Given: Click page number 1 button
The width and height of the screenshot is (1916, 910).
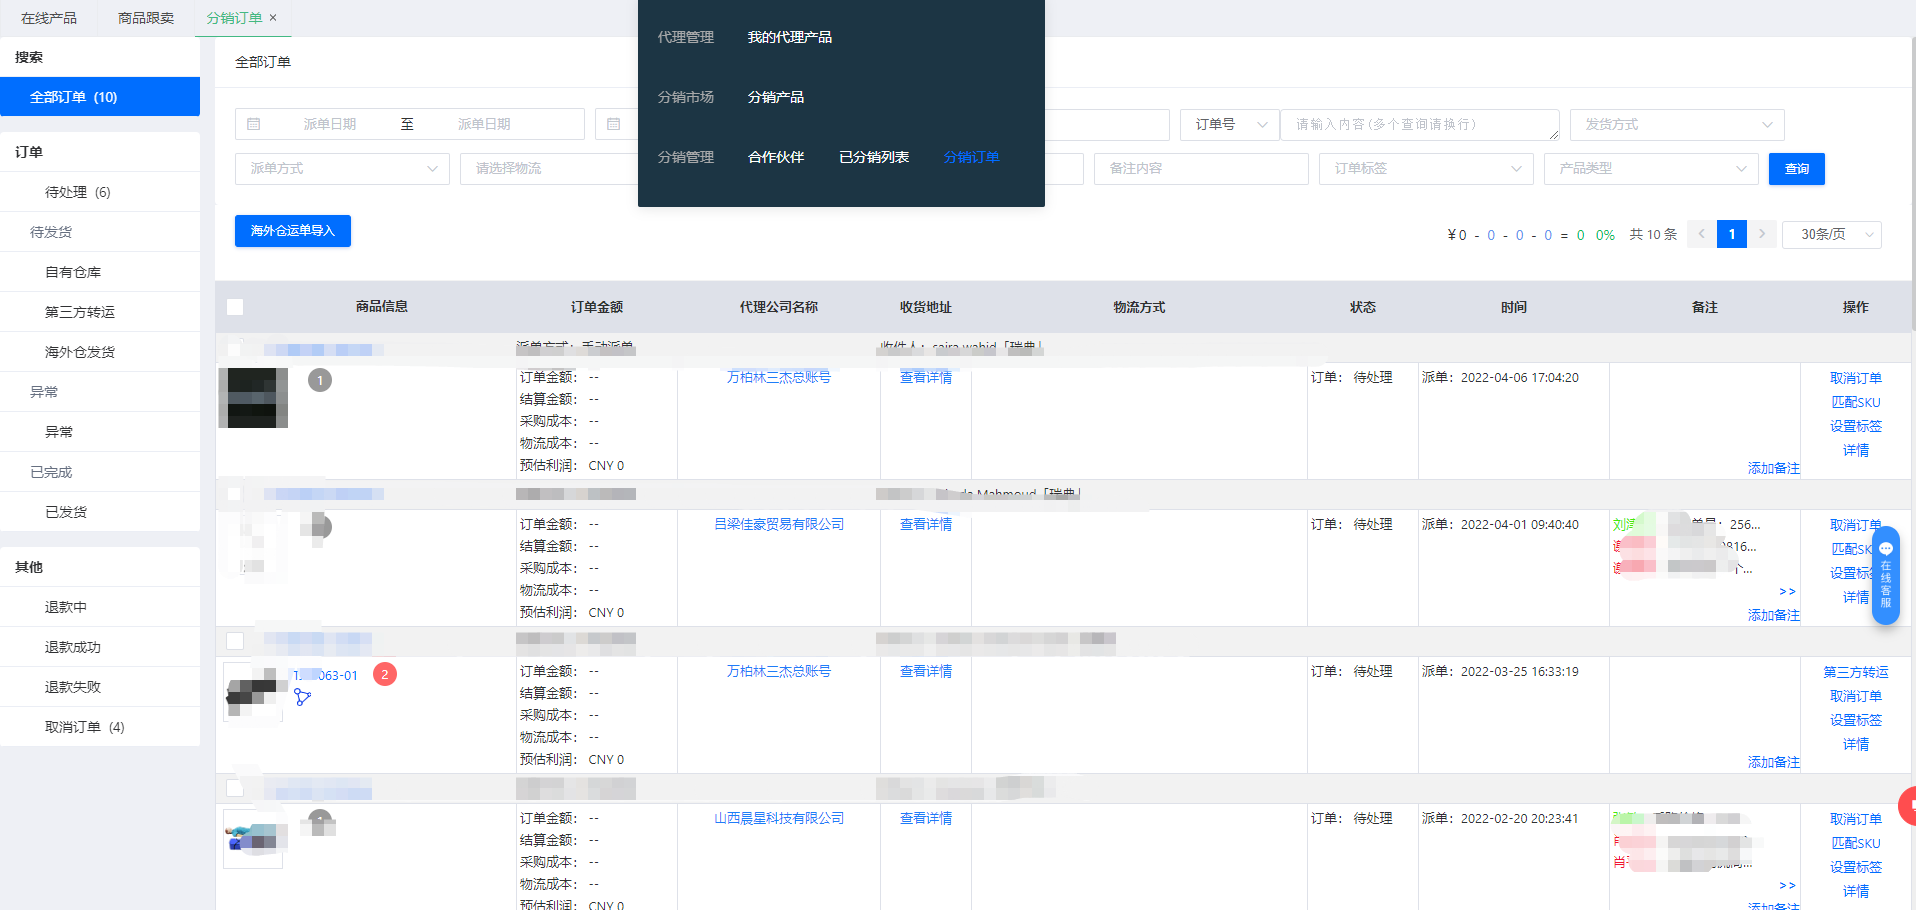Looking at the screenshot, I should 1732,234.
